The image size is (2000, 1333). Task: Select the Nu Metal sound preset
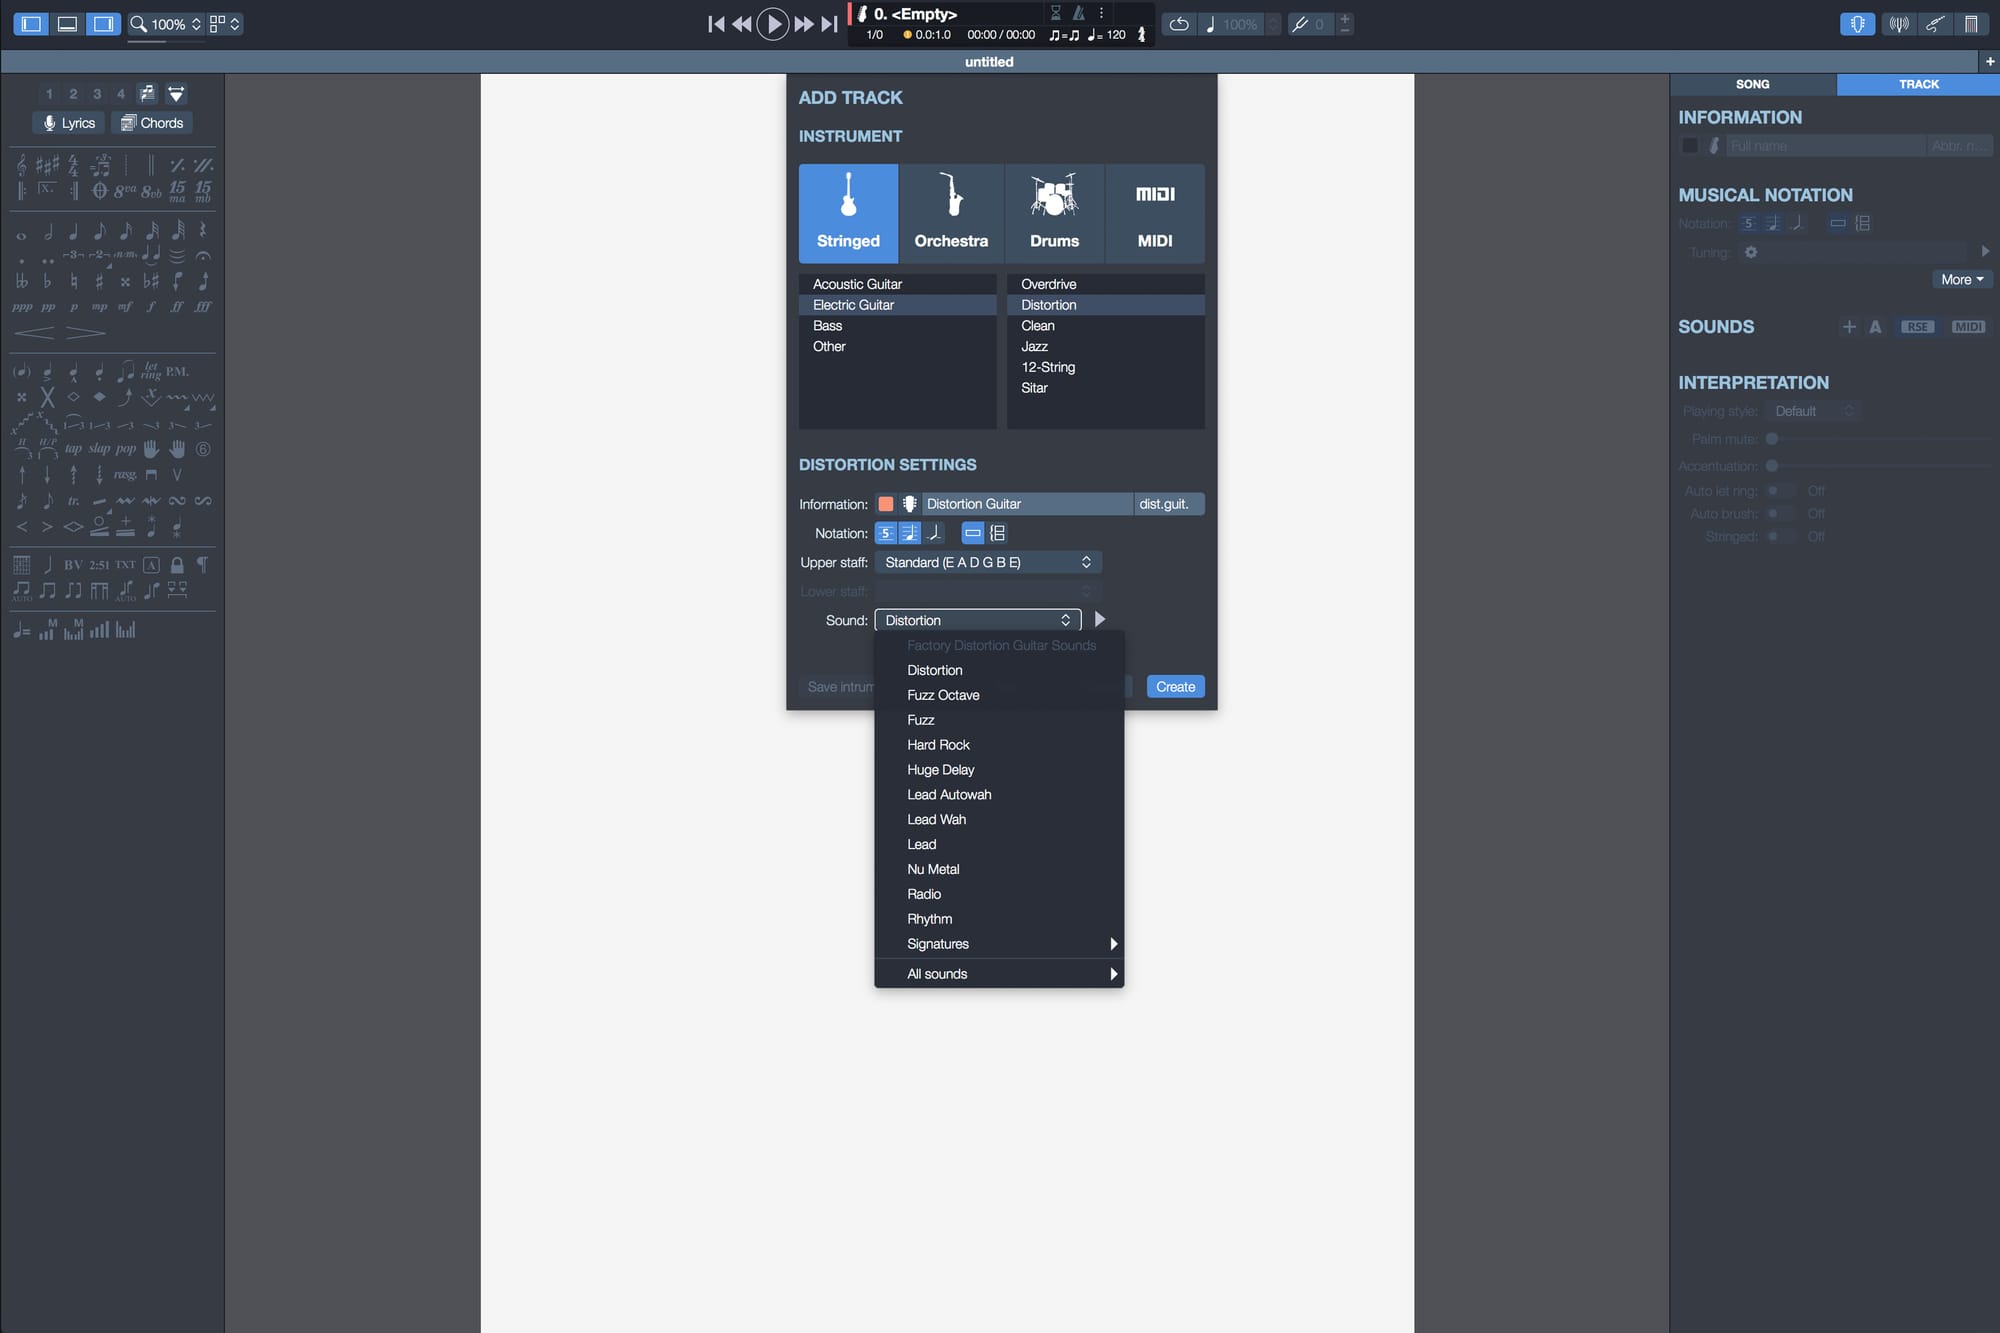pyautogui.click(x=932, y=869)
